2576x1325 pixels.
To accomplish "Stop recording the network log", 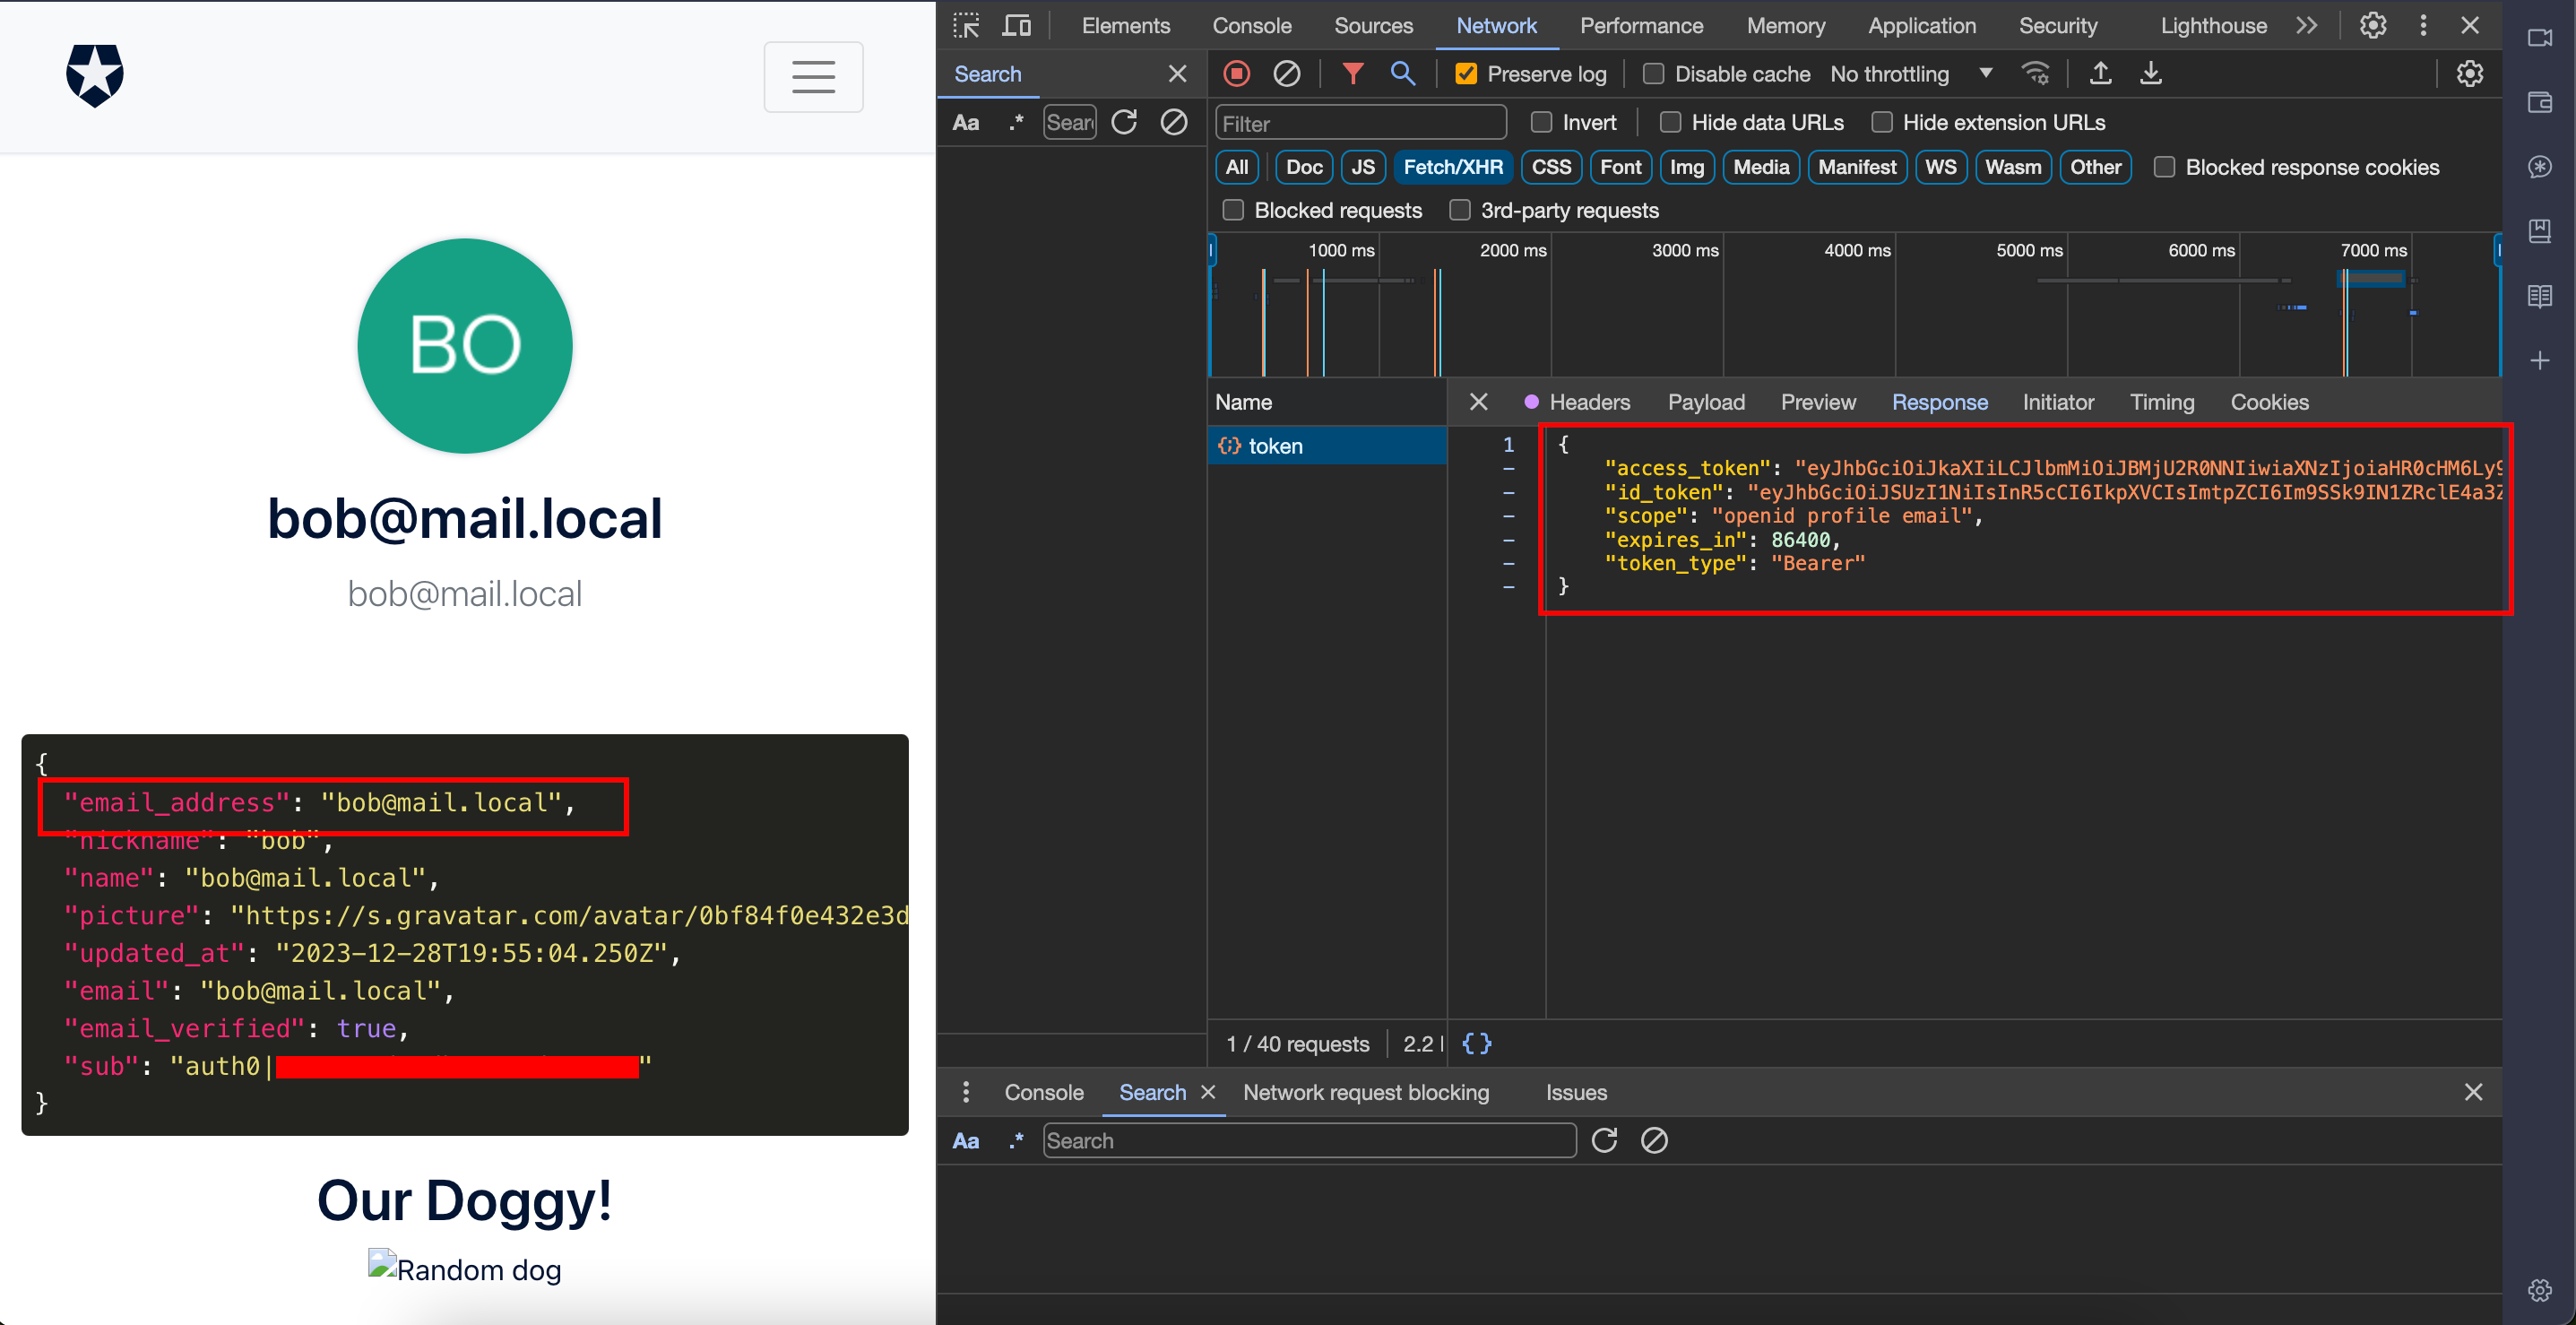I will click(x=1236, y=74).
